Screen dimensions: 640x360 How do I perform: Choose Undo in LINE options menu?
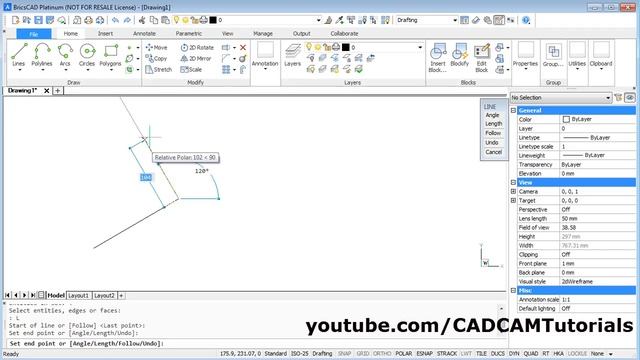(492, 142)
